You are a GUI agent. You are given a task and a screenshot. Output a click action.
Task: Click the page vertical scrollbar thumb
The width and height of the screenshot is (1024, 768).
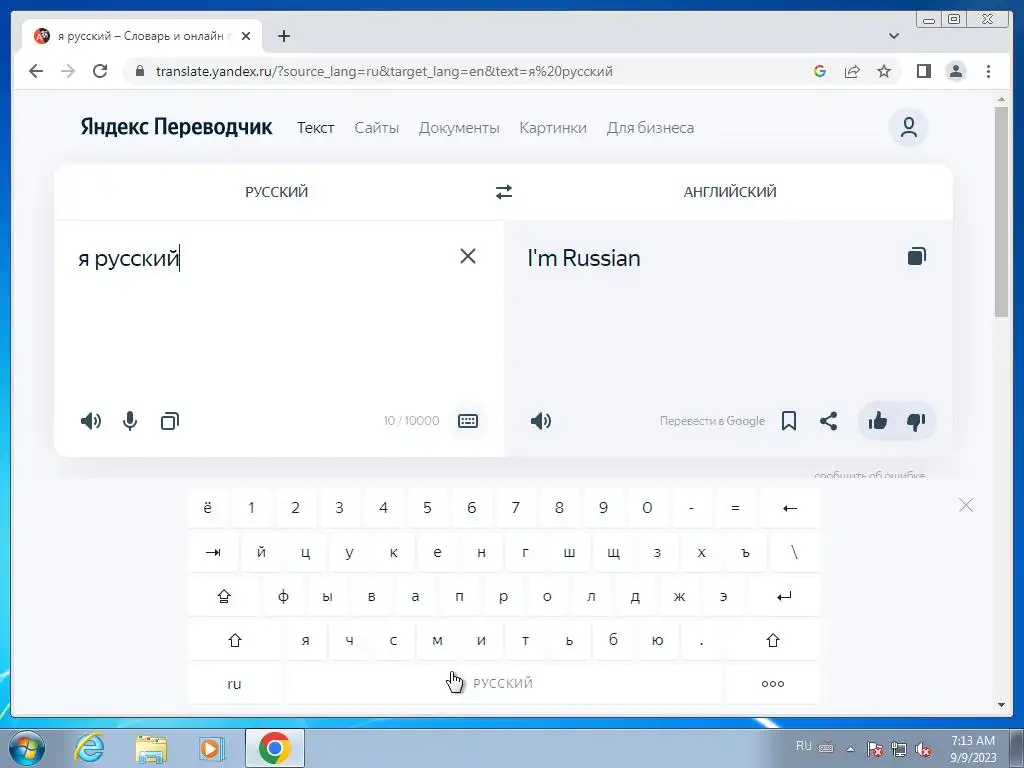pyautogui.click(x=1001, y=212)
